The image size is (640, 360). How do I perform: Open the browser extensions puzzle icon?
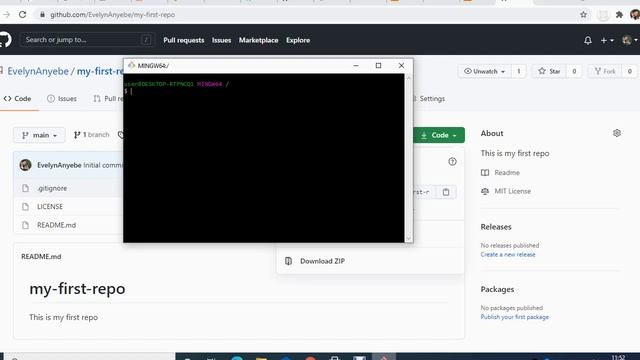(x=619, y=15)
